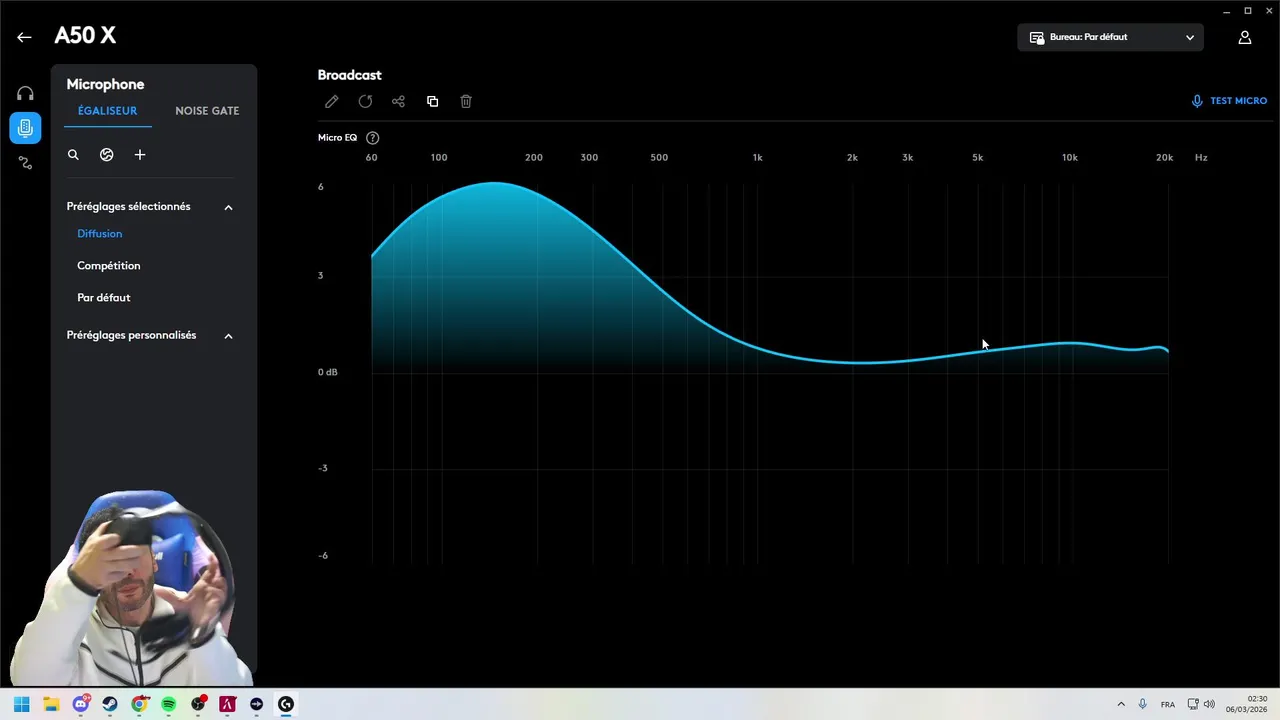Open the clock and date panel
This screenshot has height=720, width=1280.
[x=1247, y=704]
